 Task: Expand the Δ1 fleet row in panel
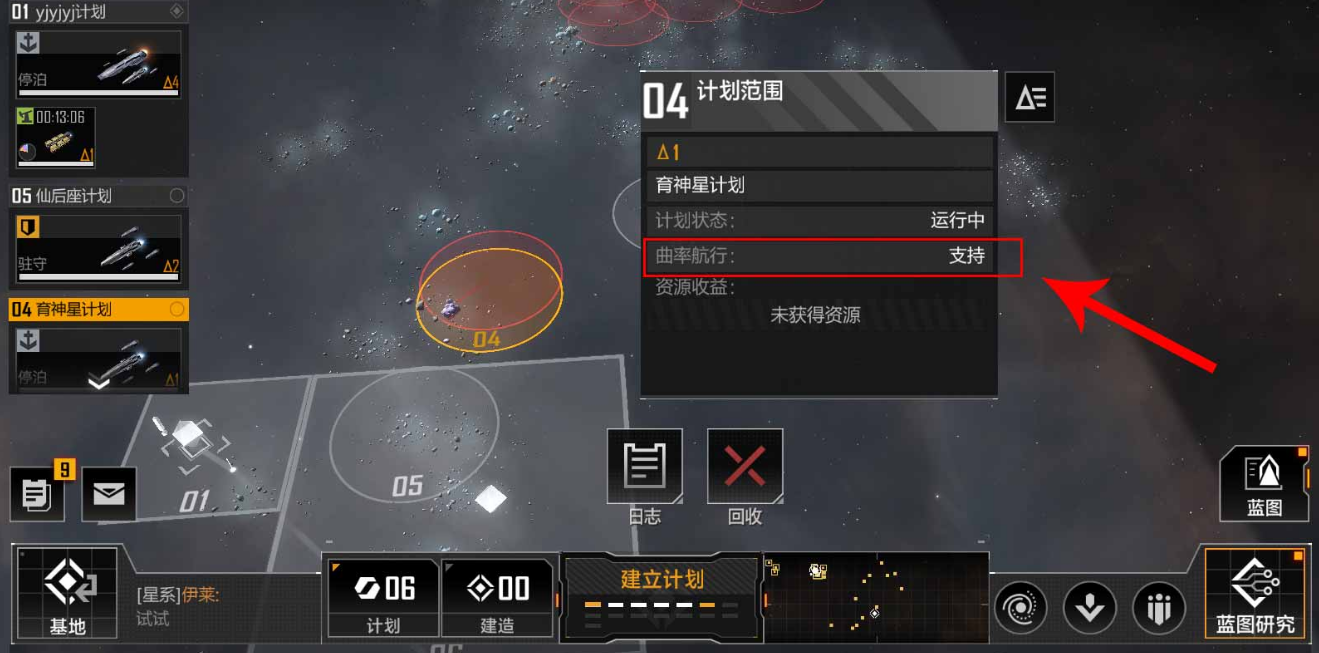819,152
